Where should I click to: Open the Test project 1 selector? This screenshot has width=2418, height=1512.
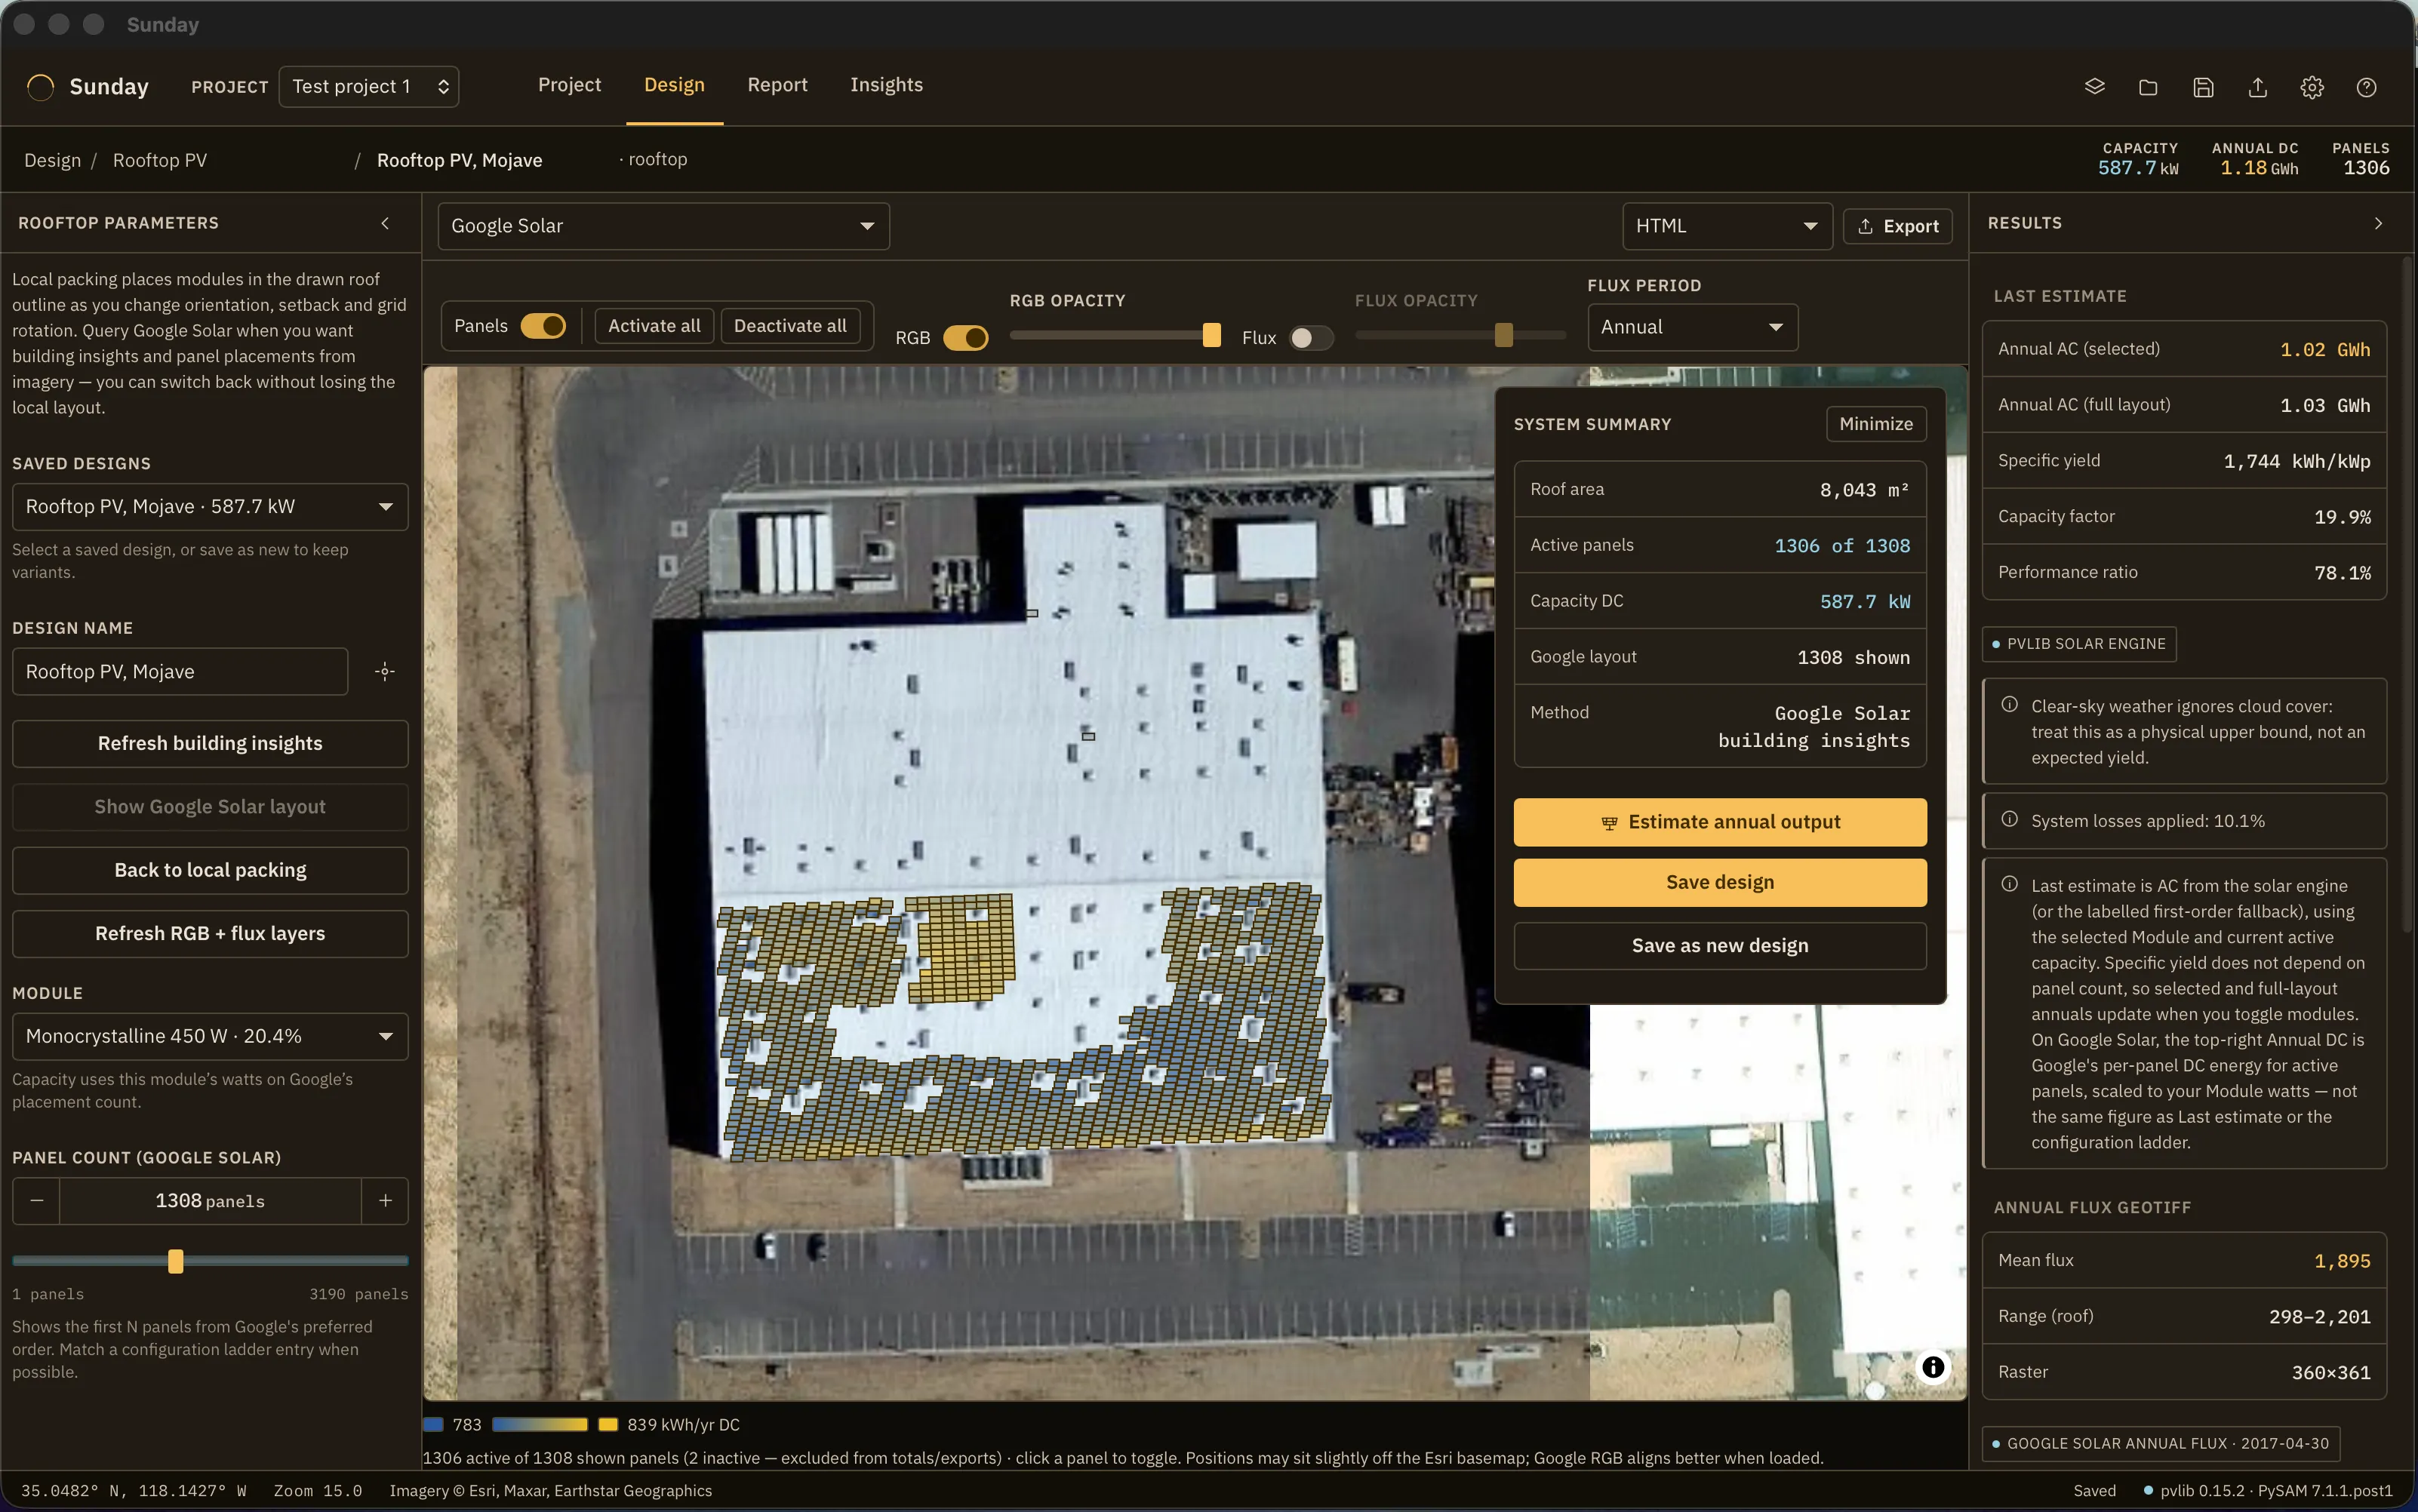[x=369, y=87]
